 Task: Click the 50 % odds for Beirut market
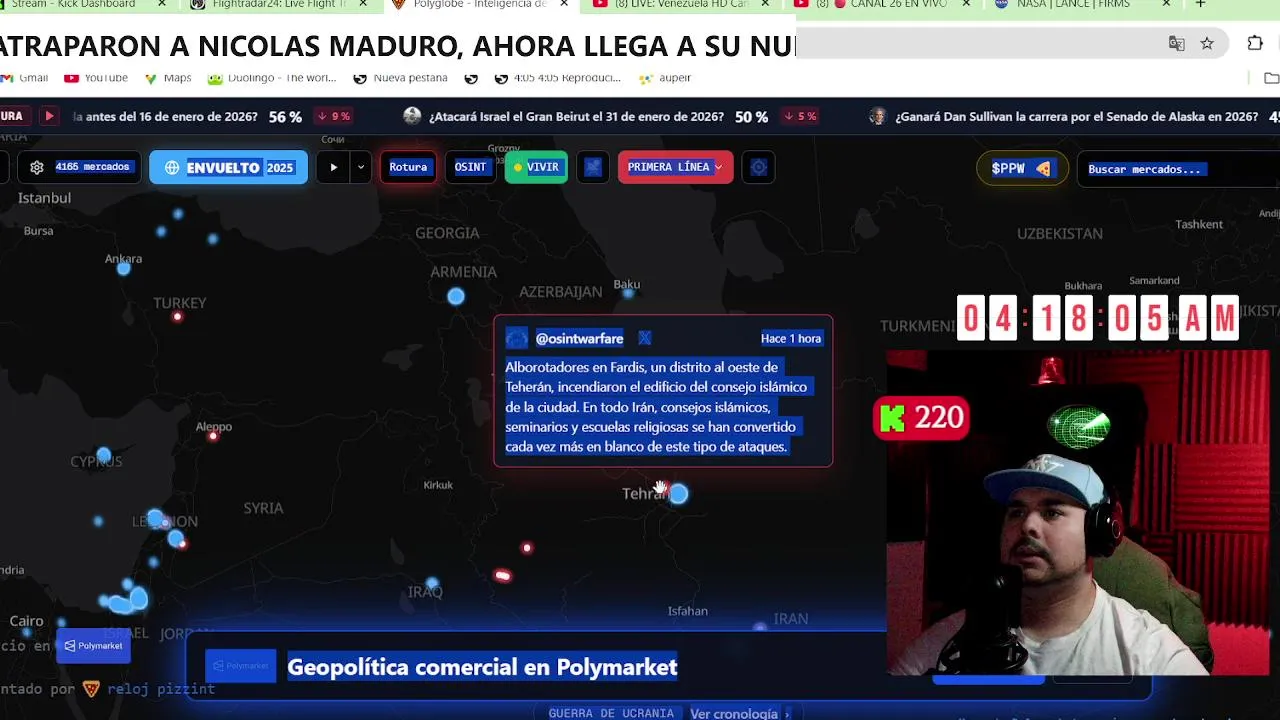tap(751, 116)
